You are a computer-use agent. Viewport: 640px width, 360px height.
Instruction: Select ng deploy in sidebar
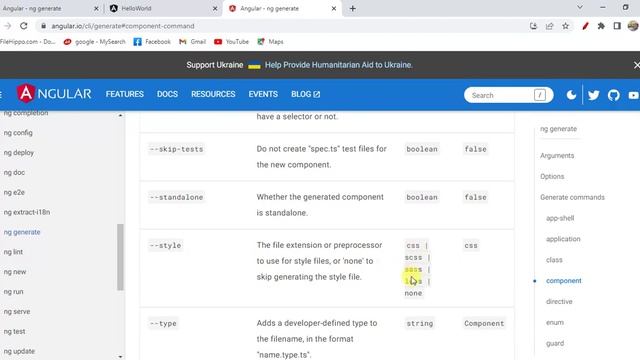(x=19, y=153)
